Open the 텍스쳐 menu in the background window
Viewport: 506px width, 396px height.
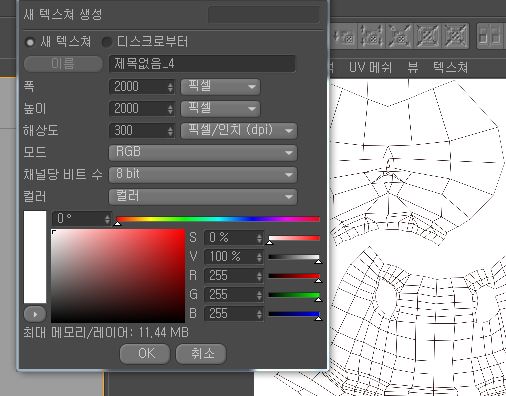pos(450,68)
